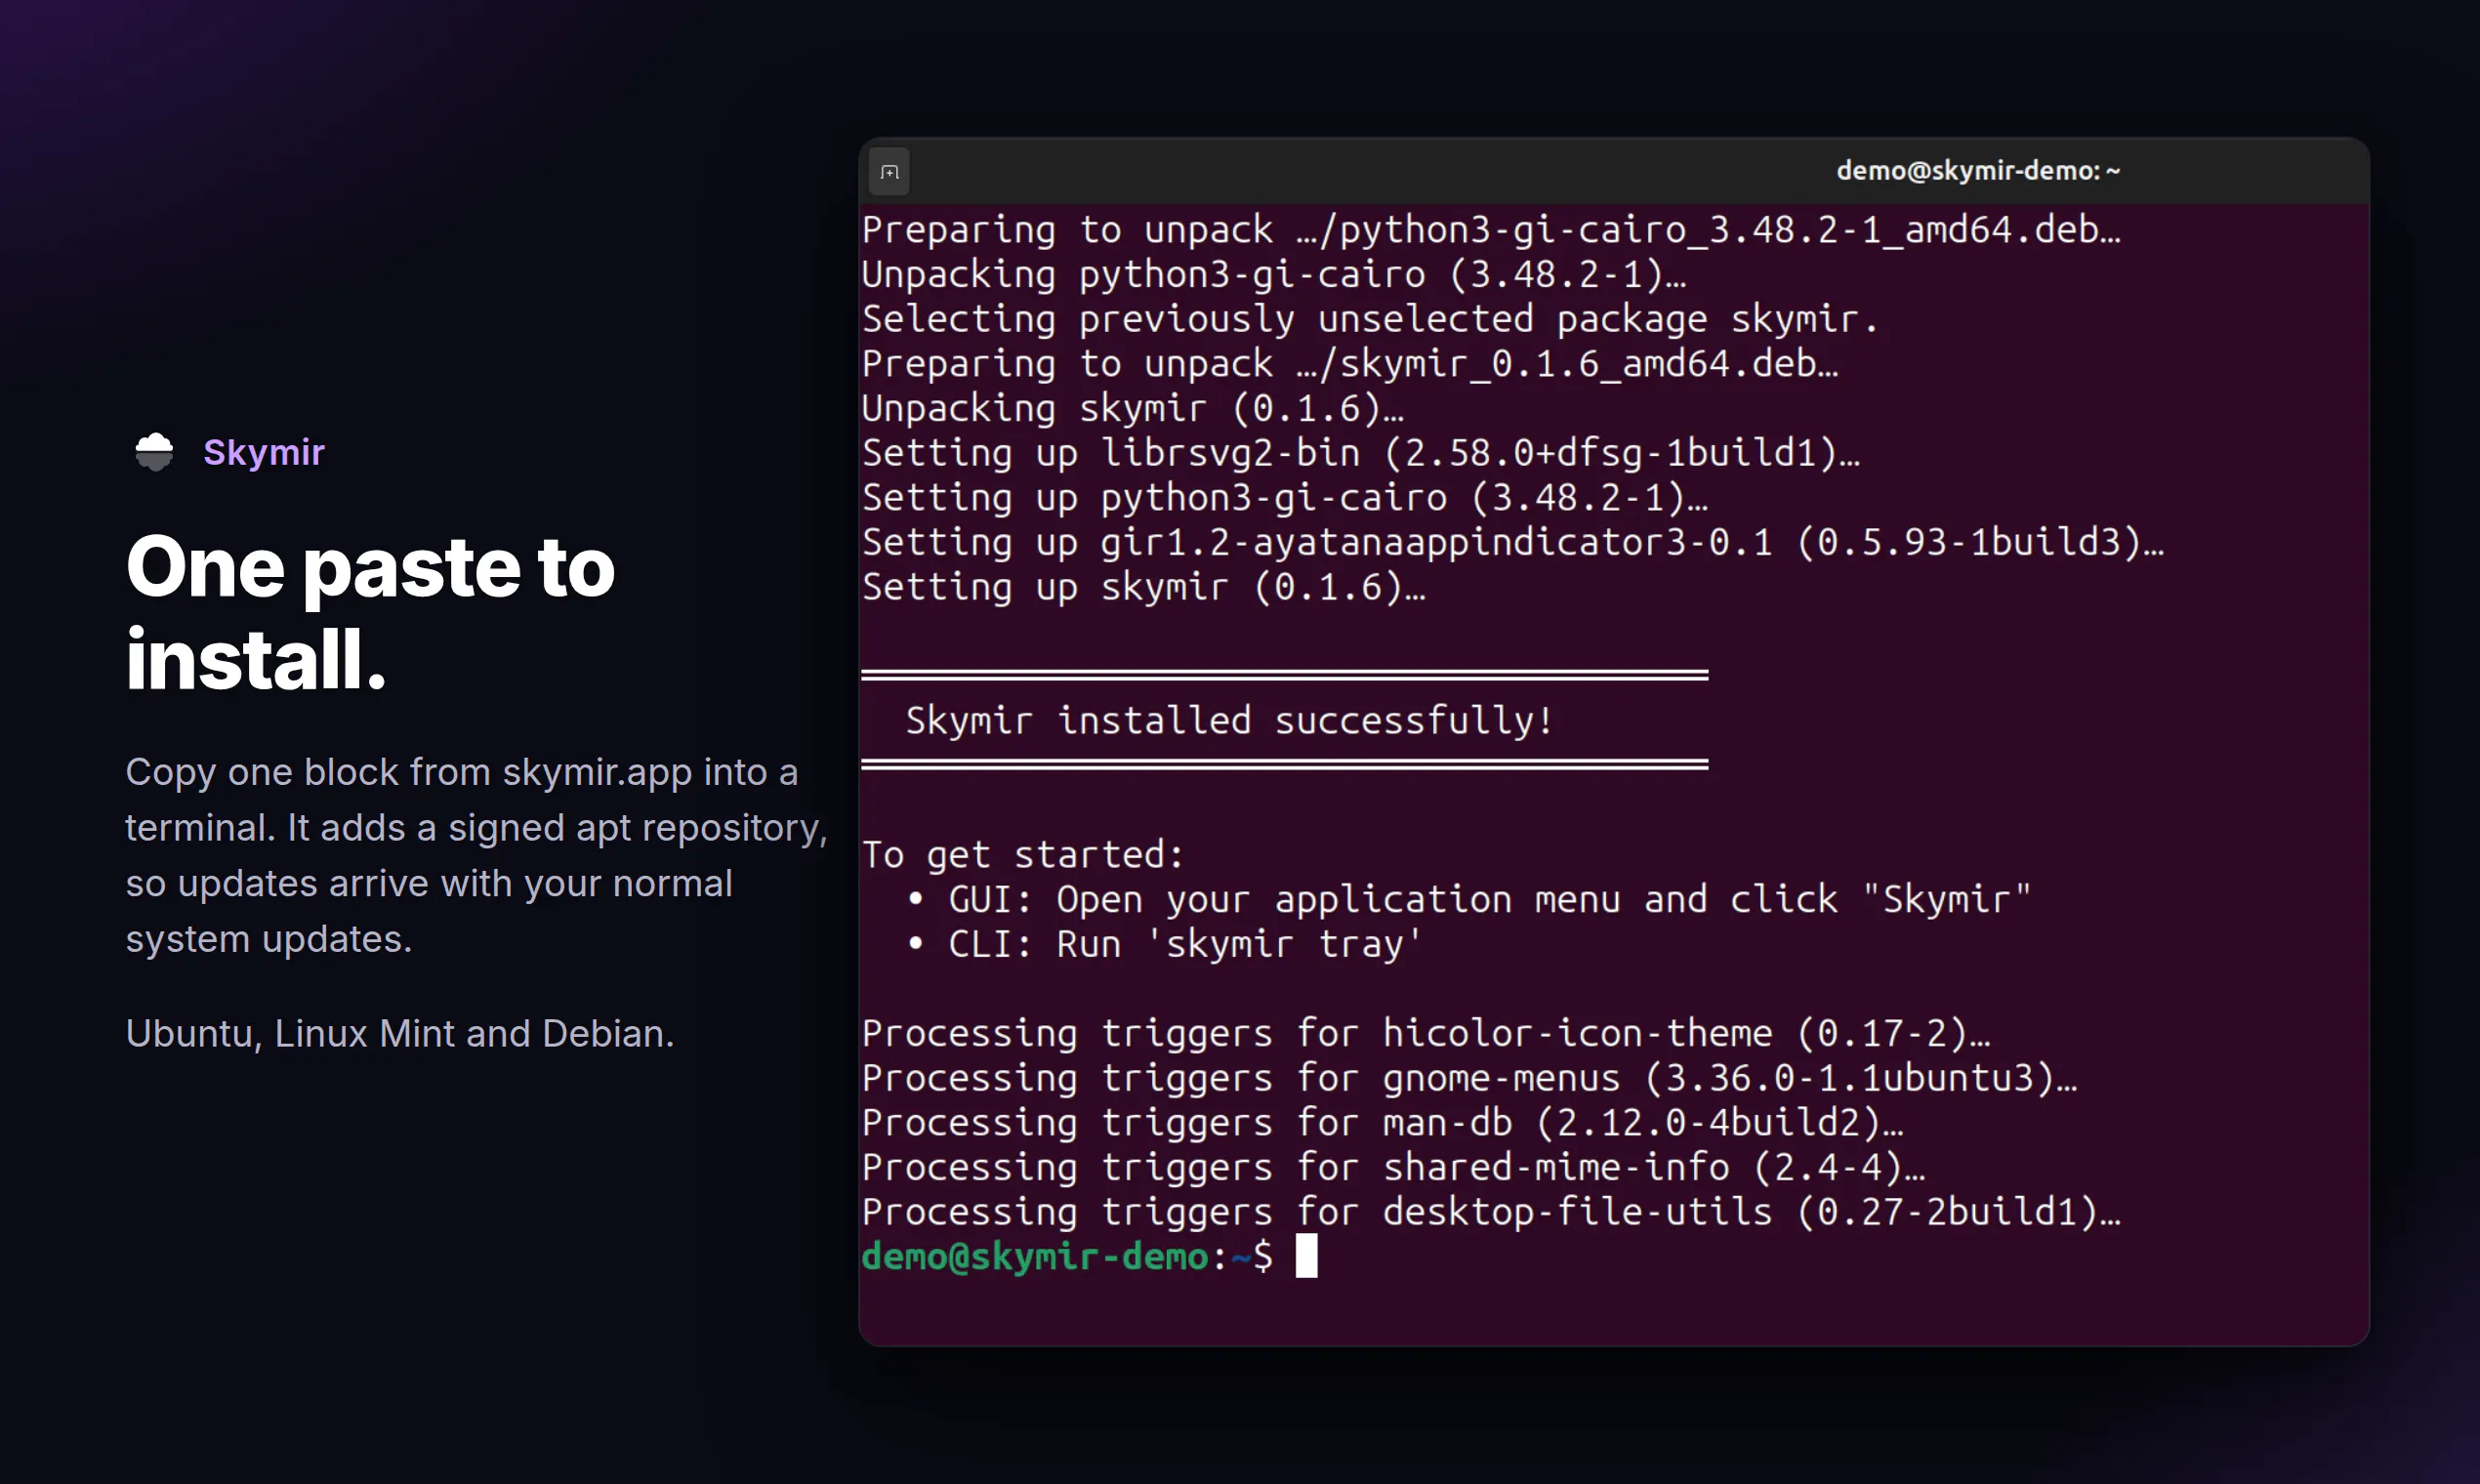The width and height of the screenshot is (2480, 1484).
Task: Click the paragraph mentioning skymir.app
Action: coord(476,855)
